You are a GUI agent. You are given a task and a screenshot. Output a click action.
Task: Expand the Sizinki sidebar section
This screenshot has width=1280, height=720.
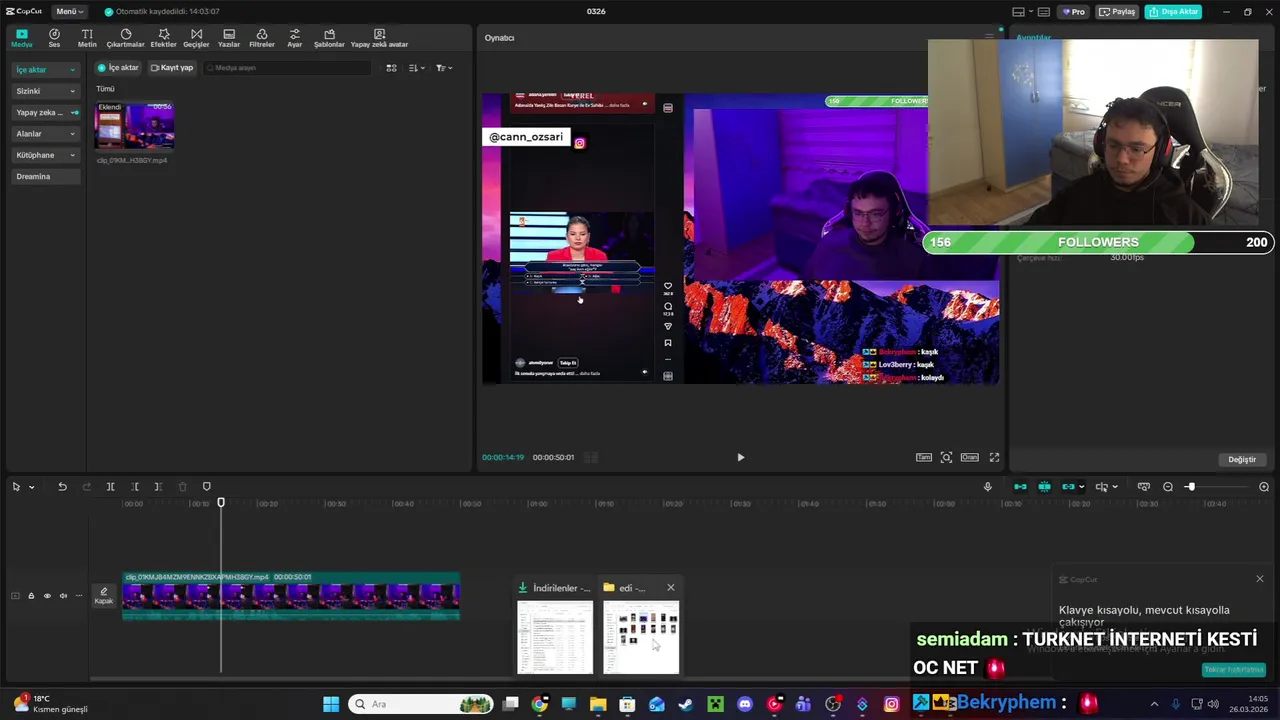coord(45,91)
